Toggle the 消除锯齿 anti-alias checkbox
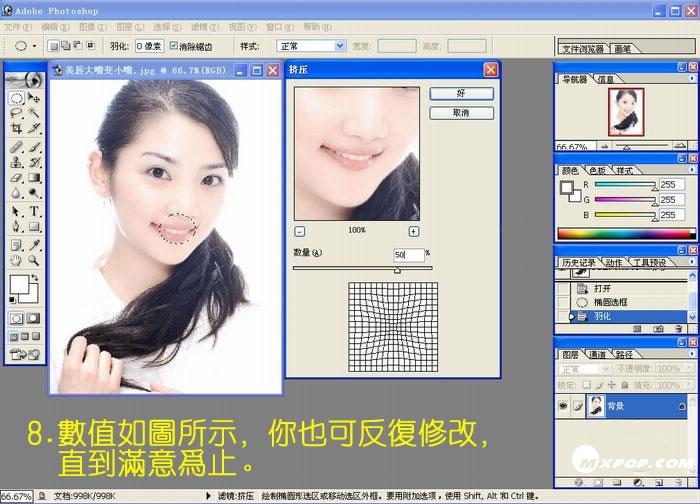The image size is (700, 504). 173,46
